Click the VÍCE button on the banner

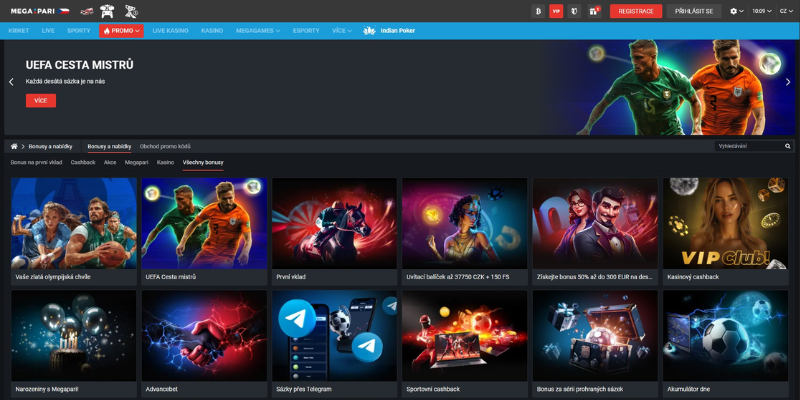pyautogui.click(x=41, y=101)
